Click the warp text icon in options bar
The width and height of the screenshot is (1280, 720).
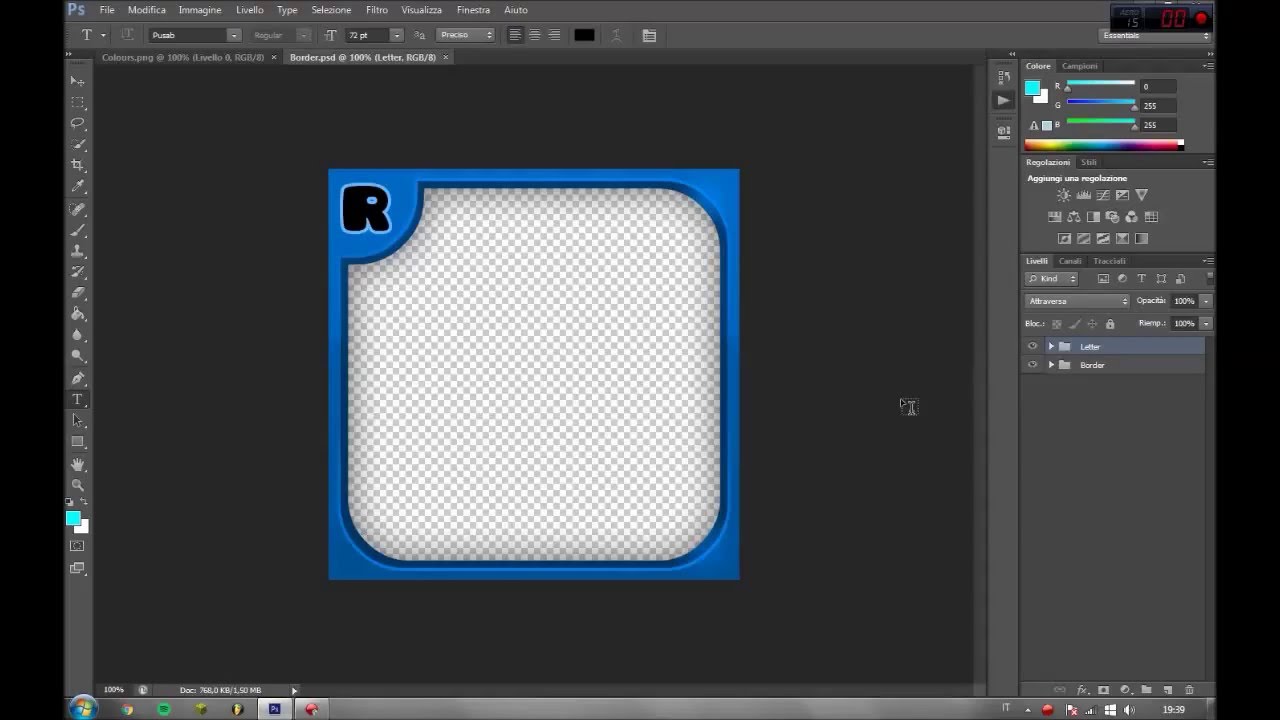(x=616, y=35)
